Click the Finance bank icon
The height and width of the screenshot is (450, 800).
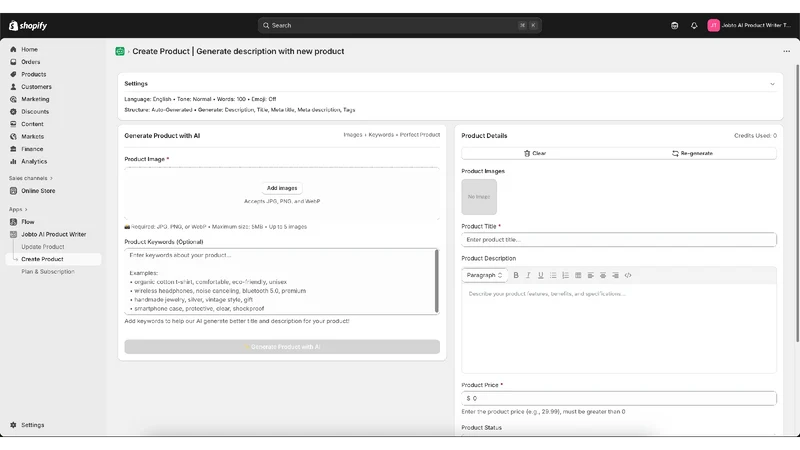point(13,149)
